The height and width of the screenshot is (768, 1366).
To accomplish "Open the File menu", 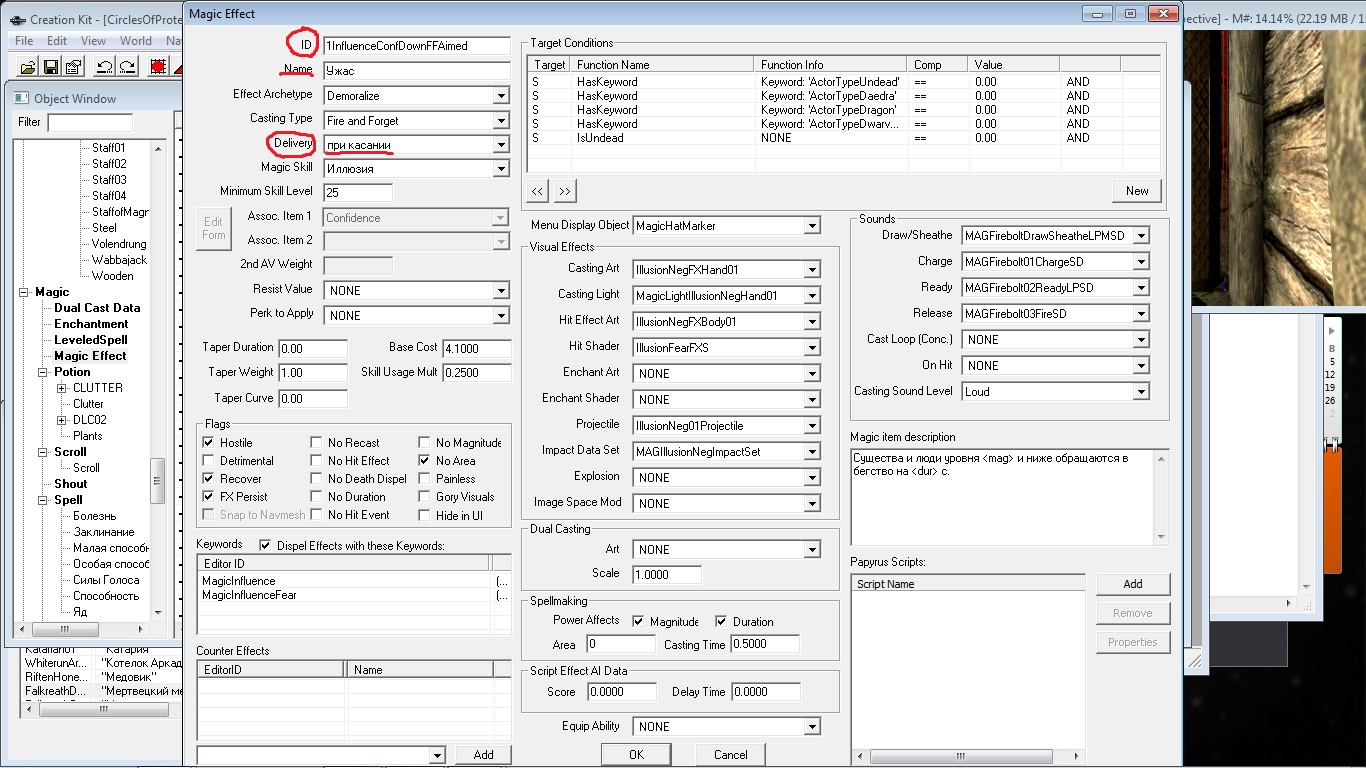I will click(24, 41).
